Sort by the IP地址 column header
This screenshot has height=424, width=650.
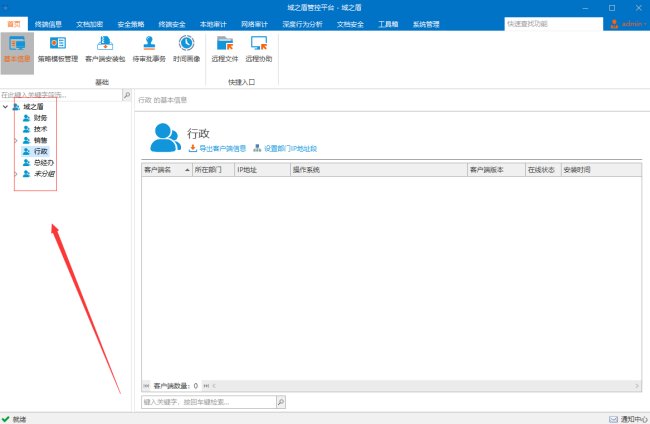[x=262, y=170]
